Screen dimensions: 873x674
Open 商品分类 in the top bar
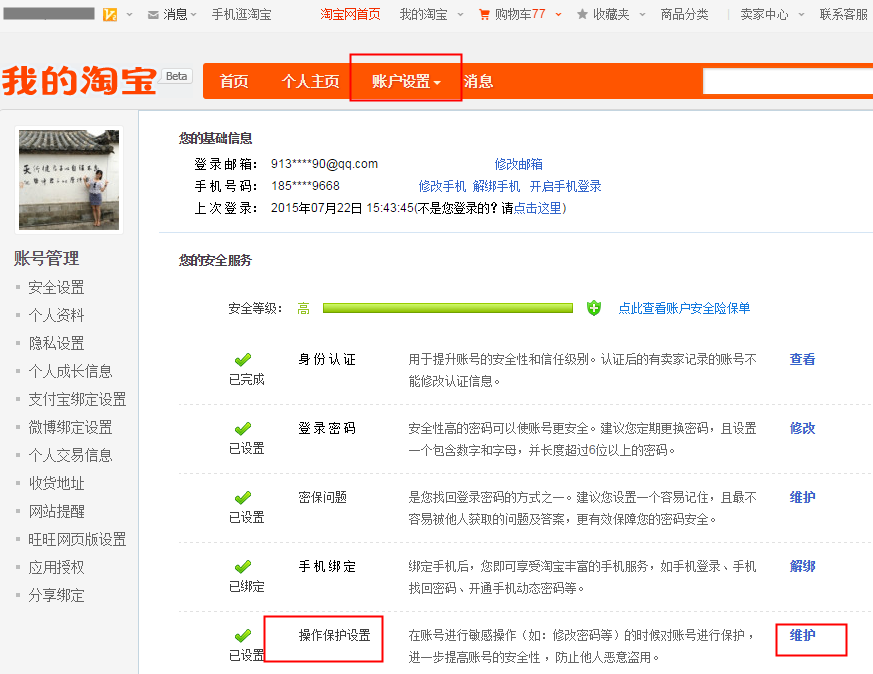[x=684, y=14]
